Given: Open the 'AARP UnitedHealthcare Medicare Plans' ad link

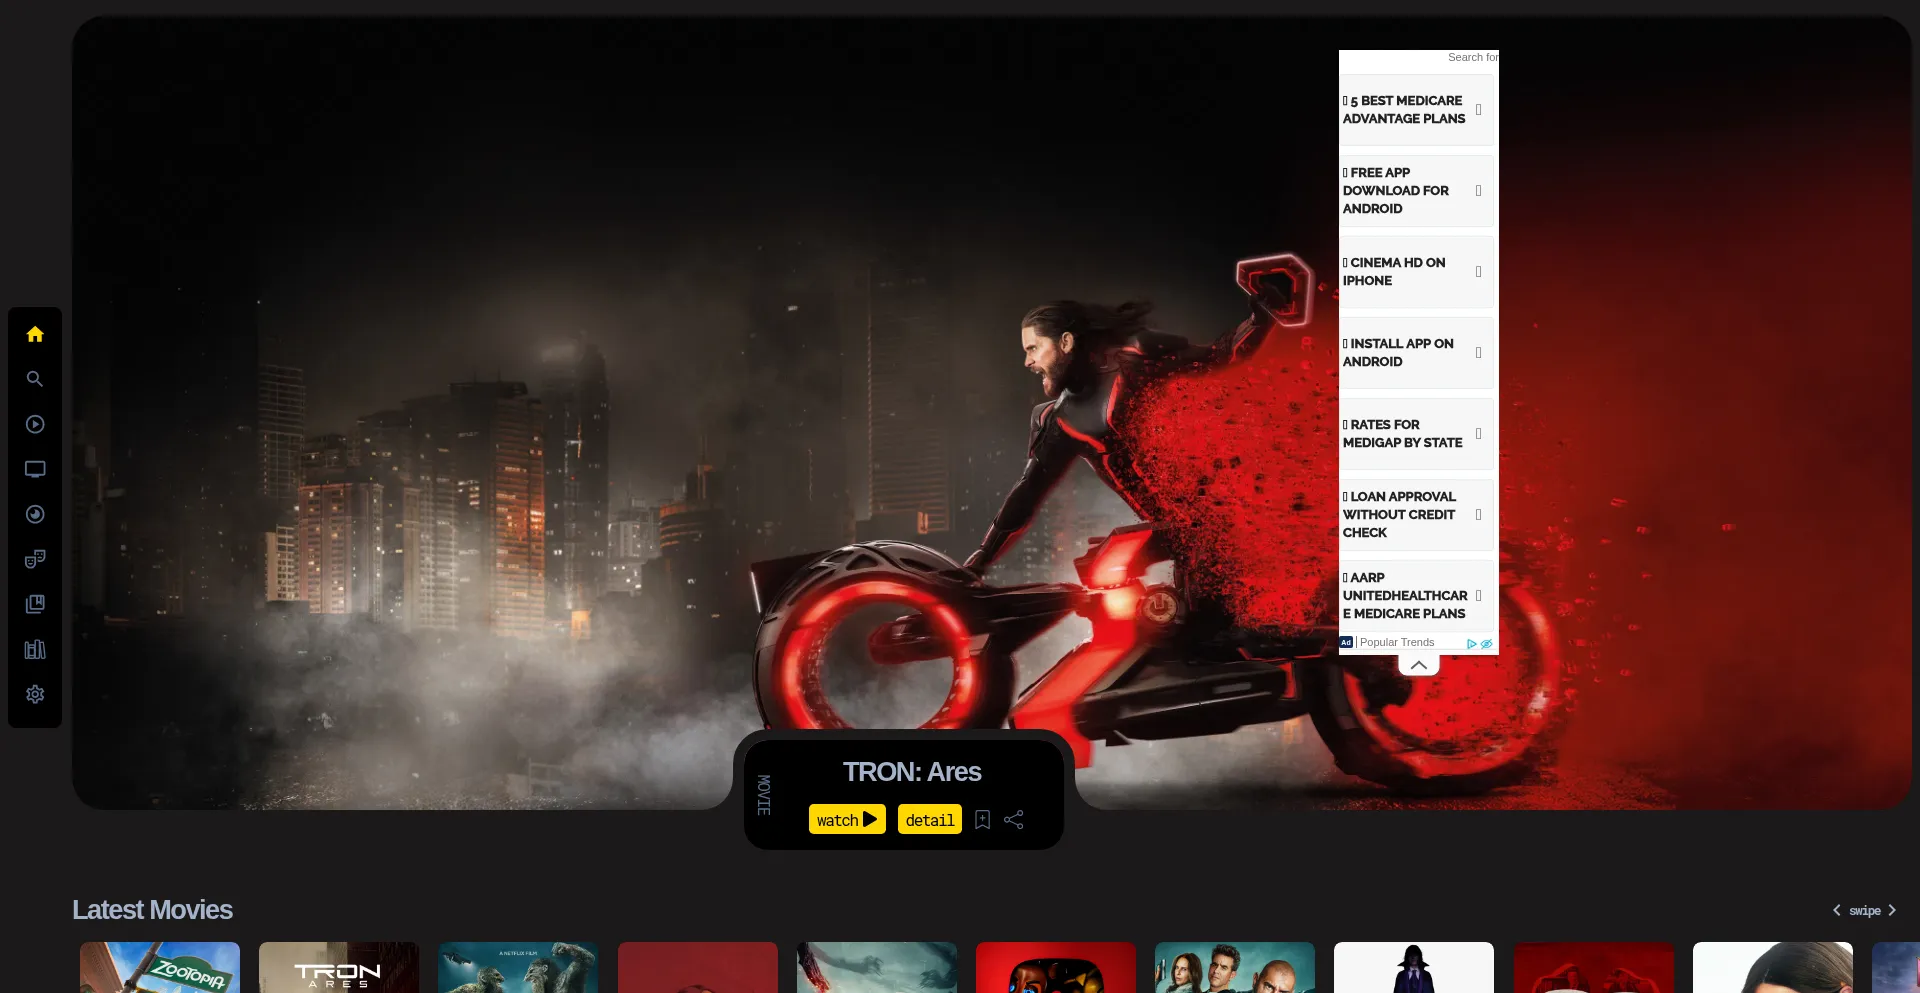Looking at the screenshot, I should coord(1416,596).
